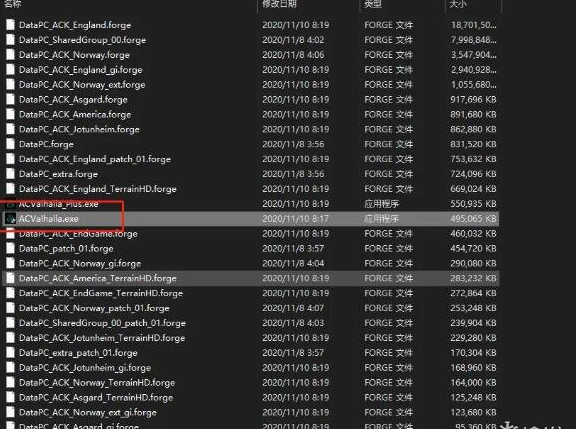Click file icon of DataPC_ACK_America_TerrainHD.forge
This screenshot has width=576, height=429.
click(x=11, y=278)
